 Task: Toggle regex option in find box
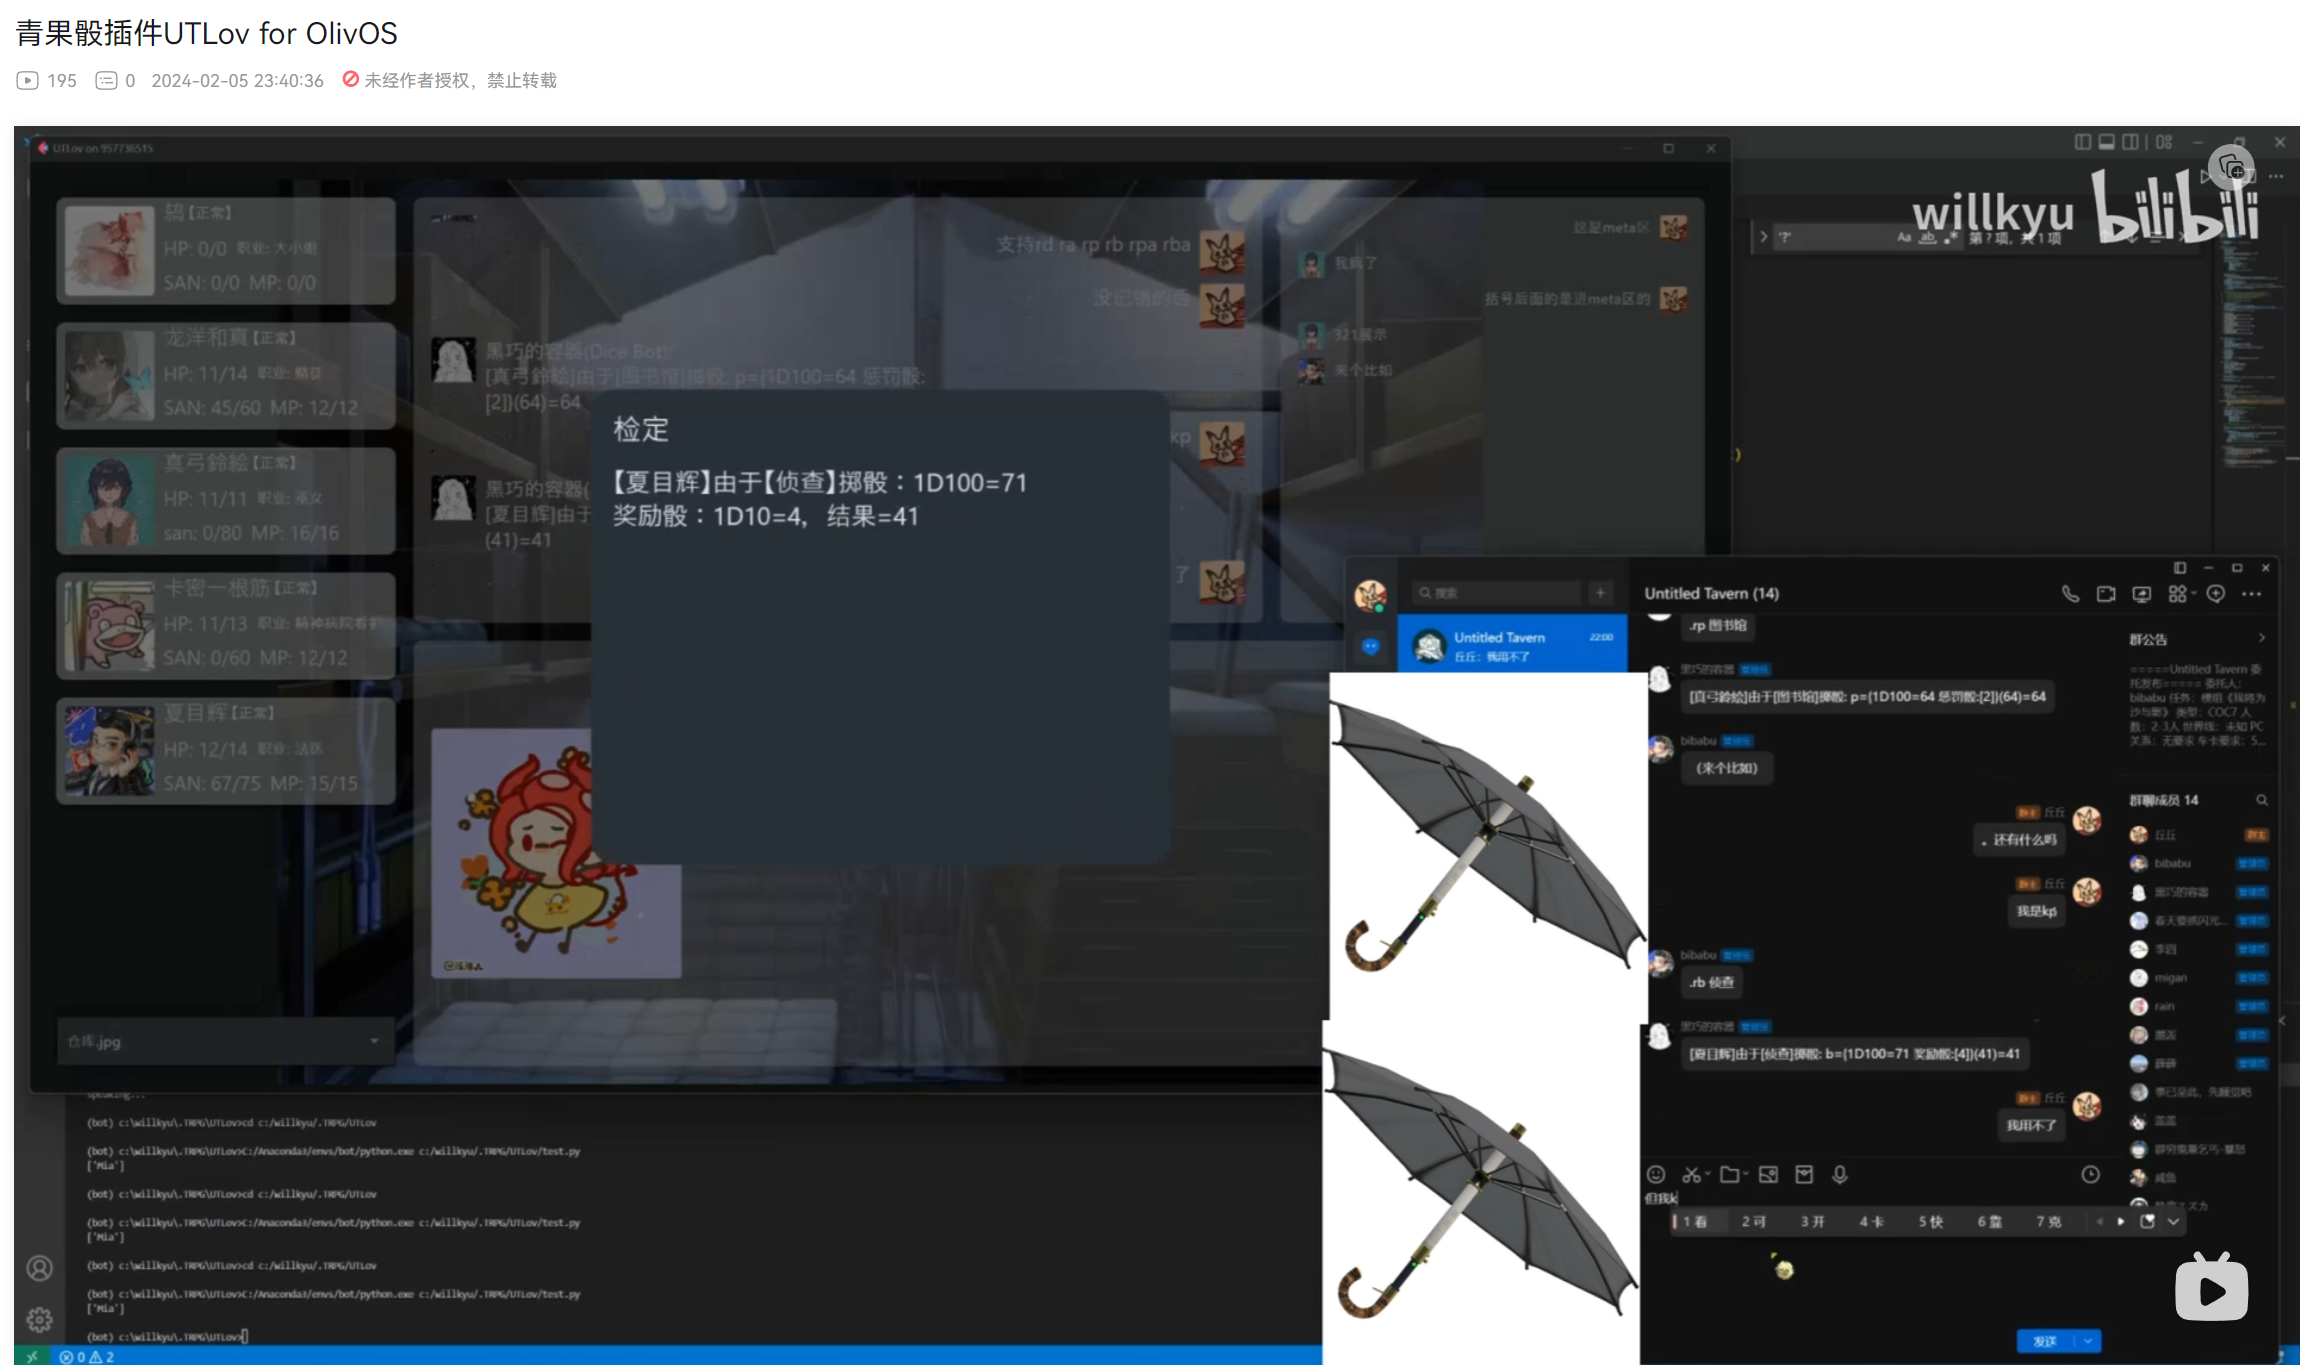click(1950, 237)
